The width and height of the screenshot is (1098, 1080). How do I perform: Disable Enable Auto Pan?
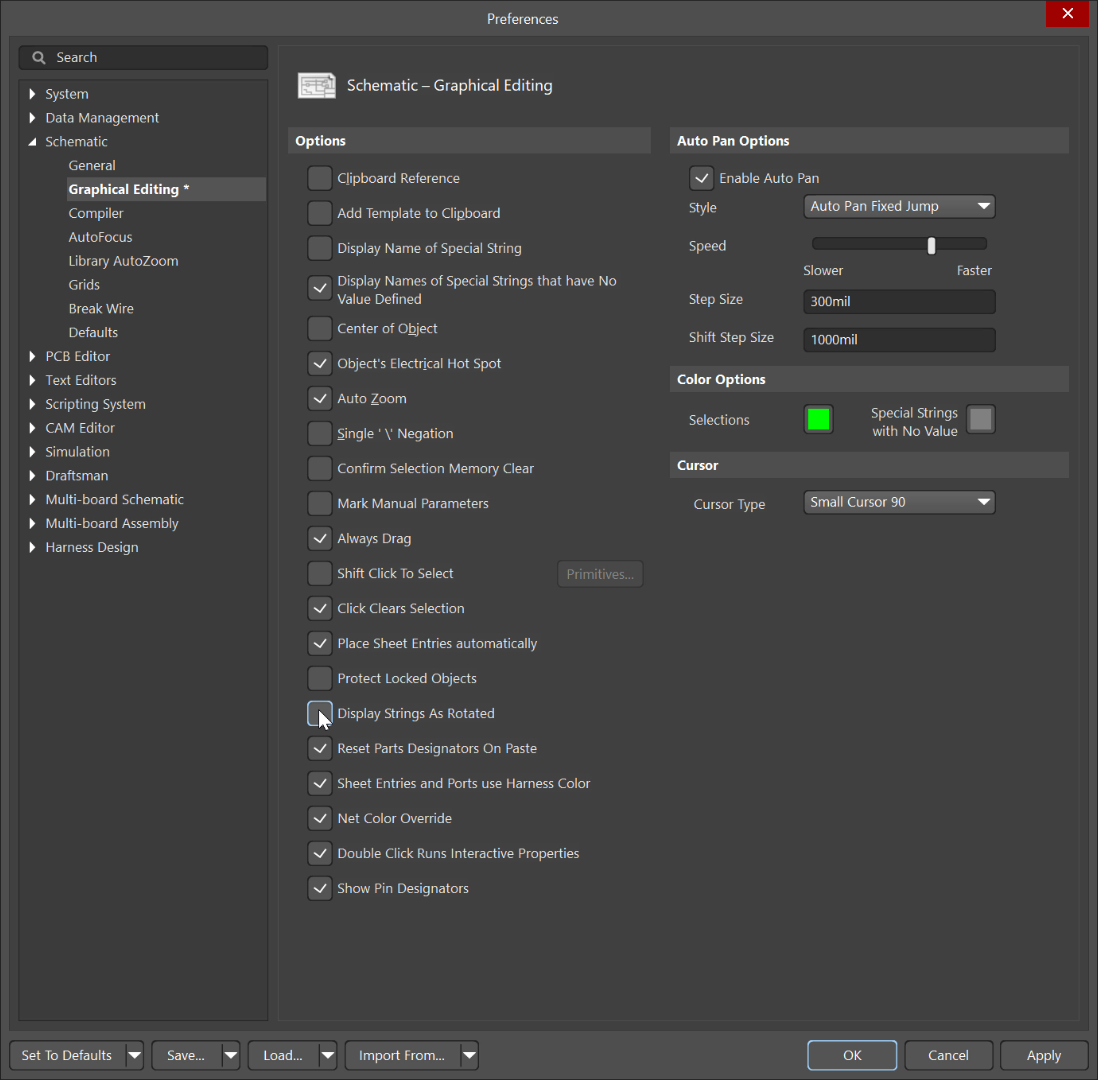pos(701,177)
